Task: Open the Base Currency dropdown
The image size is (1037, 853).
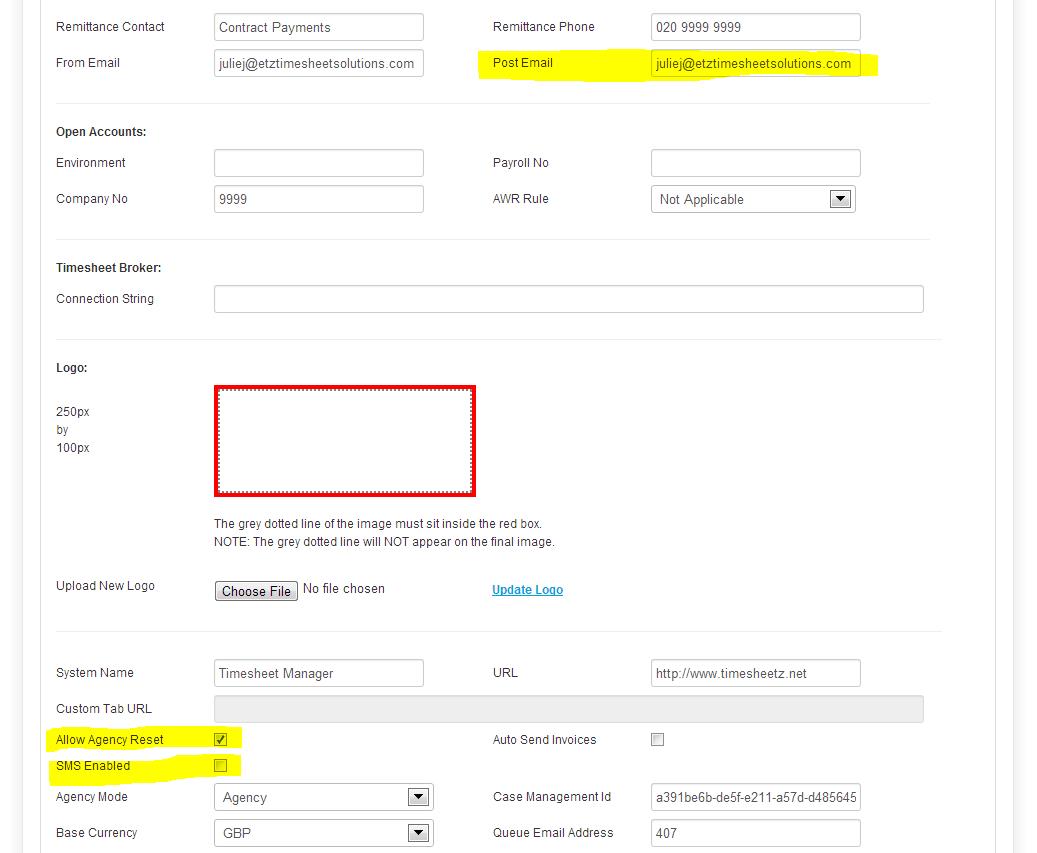Action: point(323,833)
